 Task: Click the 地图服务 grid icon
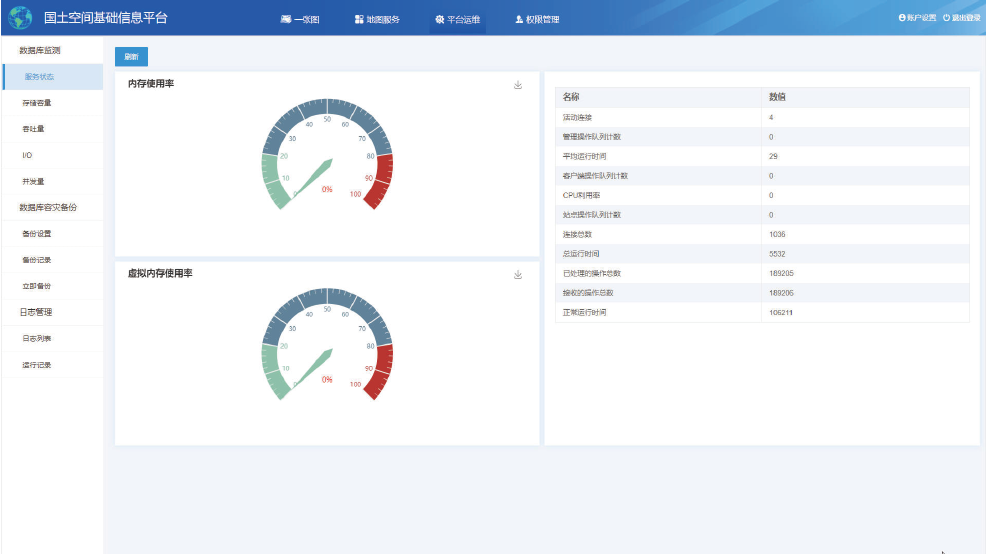pyautogui.click(x=359, y=19)
